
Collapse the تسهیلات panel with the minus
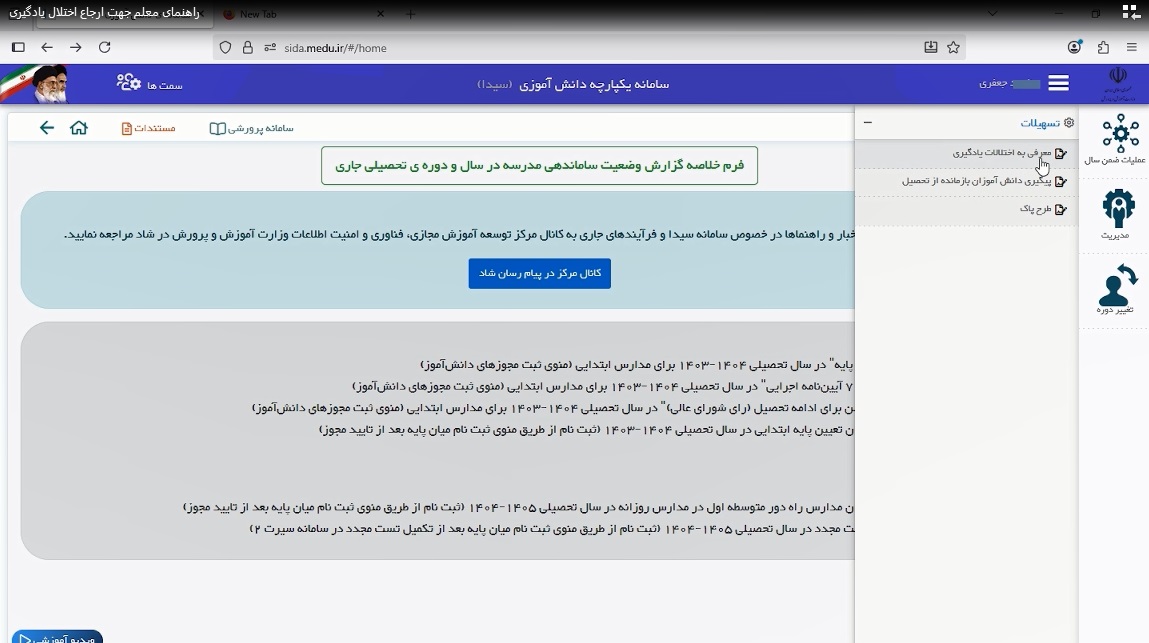tap(867, 123)
